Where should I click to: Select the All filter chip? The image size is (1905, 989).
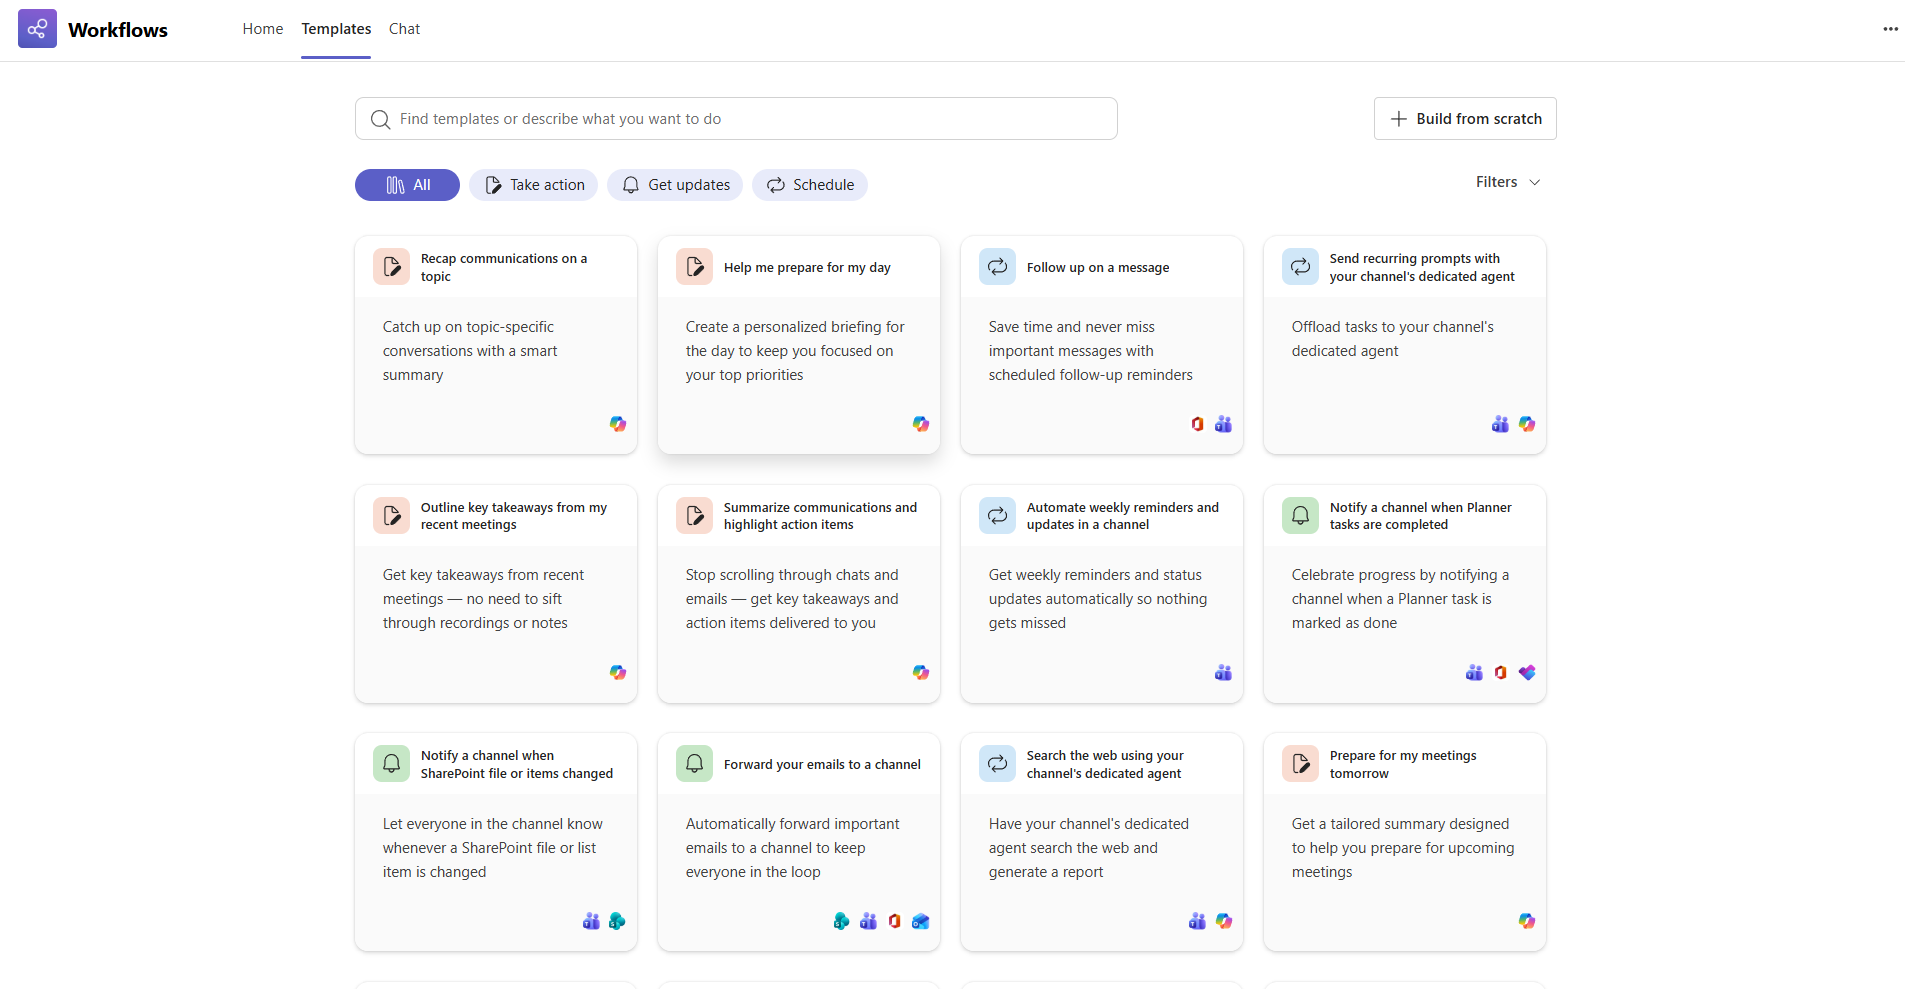407,185
